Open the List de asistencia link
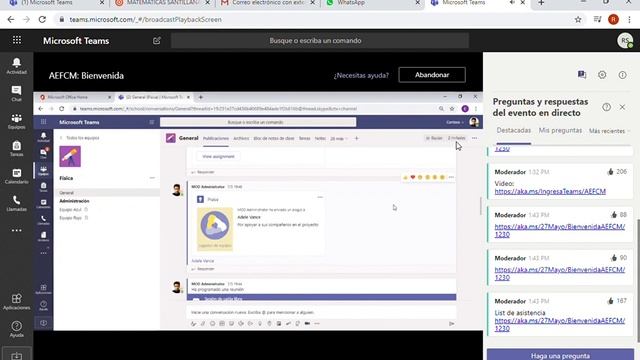The height and width of the screenshot is (360, 640). [x=559, y=324]
